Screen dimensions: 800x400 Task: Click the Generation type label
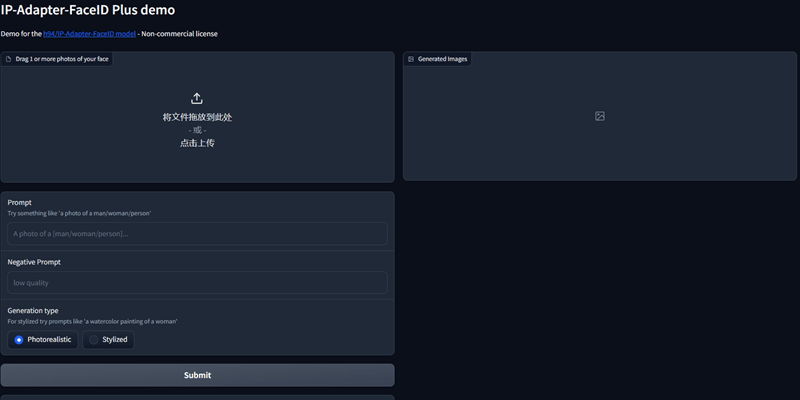tap(33, 311)
